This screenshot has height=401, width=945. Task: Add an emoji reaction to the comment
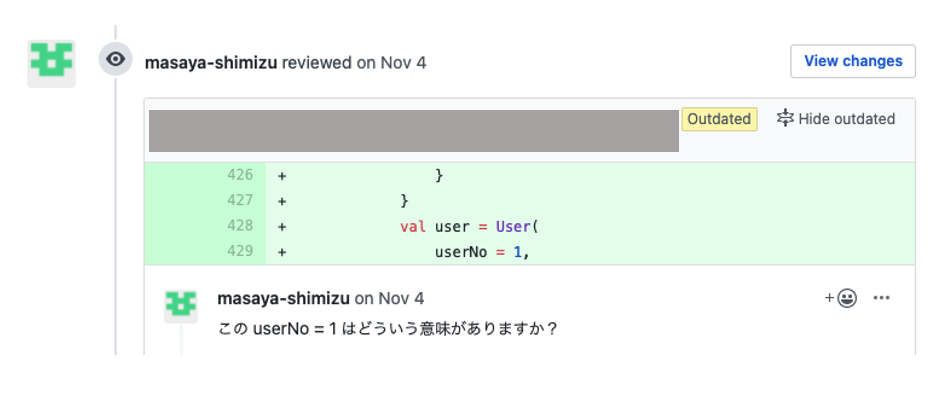pos(841,298)
